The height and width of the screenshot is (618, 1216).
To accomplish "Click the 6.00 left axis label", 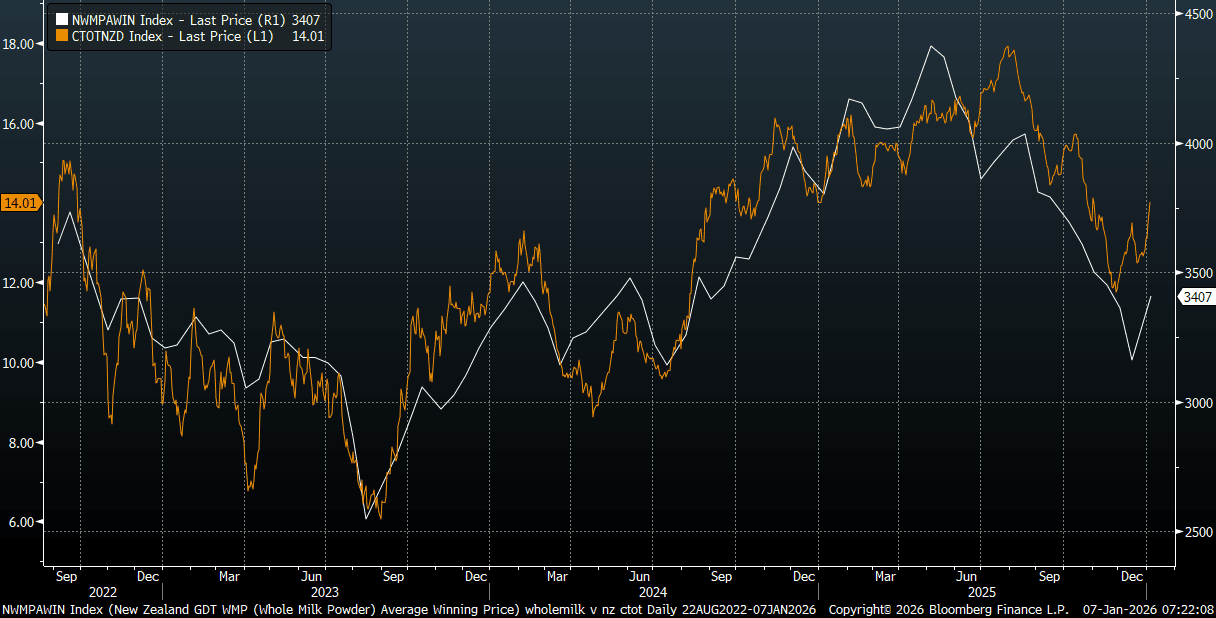I will (x=24, y=522).
